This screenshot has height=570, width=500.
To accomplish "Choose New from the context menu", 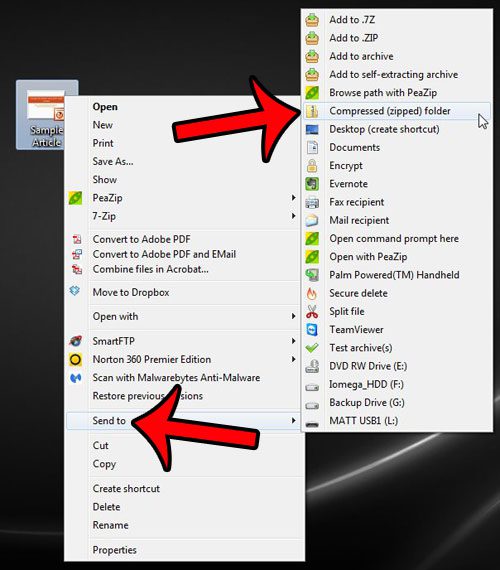I will (x=185, y=125).
